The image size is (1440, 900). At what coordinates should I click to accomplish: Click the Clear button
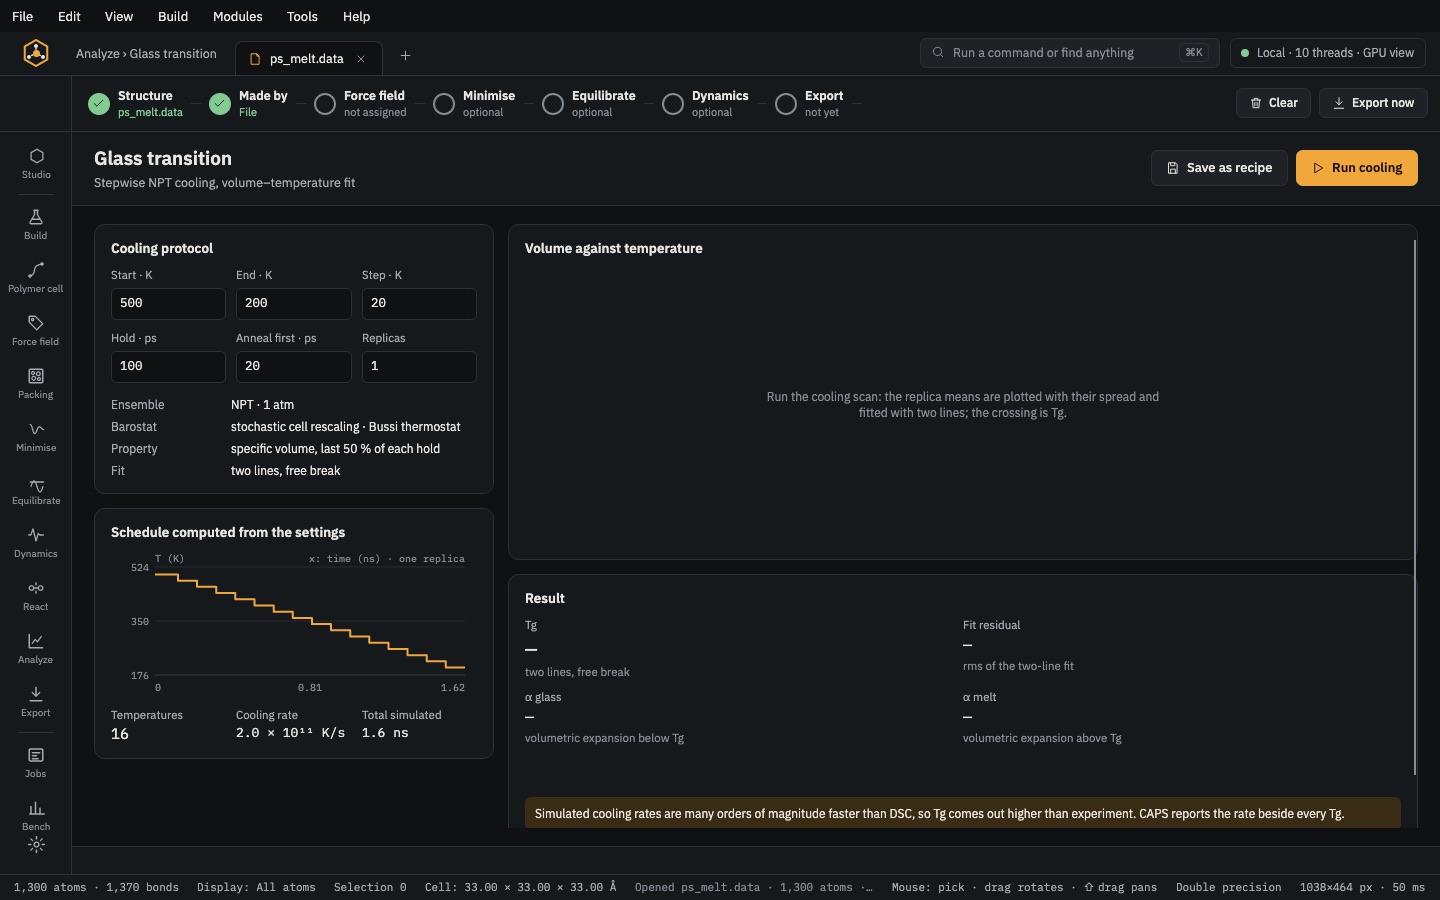[x=1273, y=103]
